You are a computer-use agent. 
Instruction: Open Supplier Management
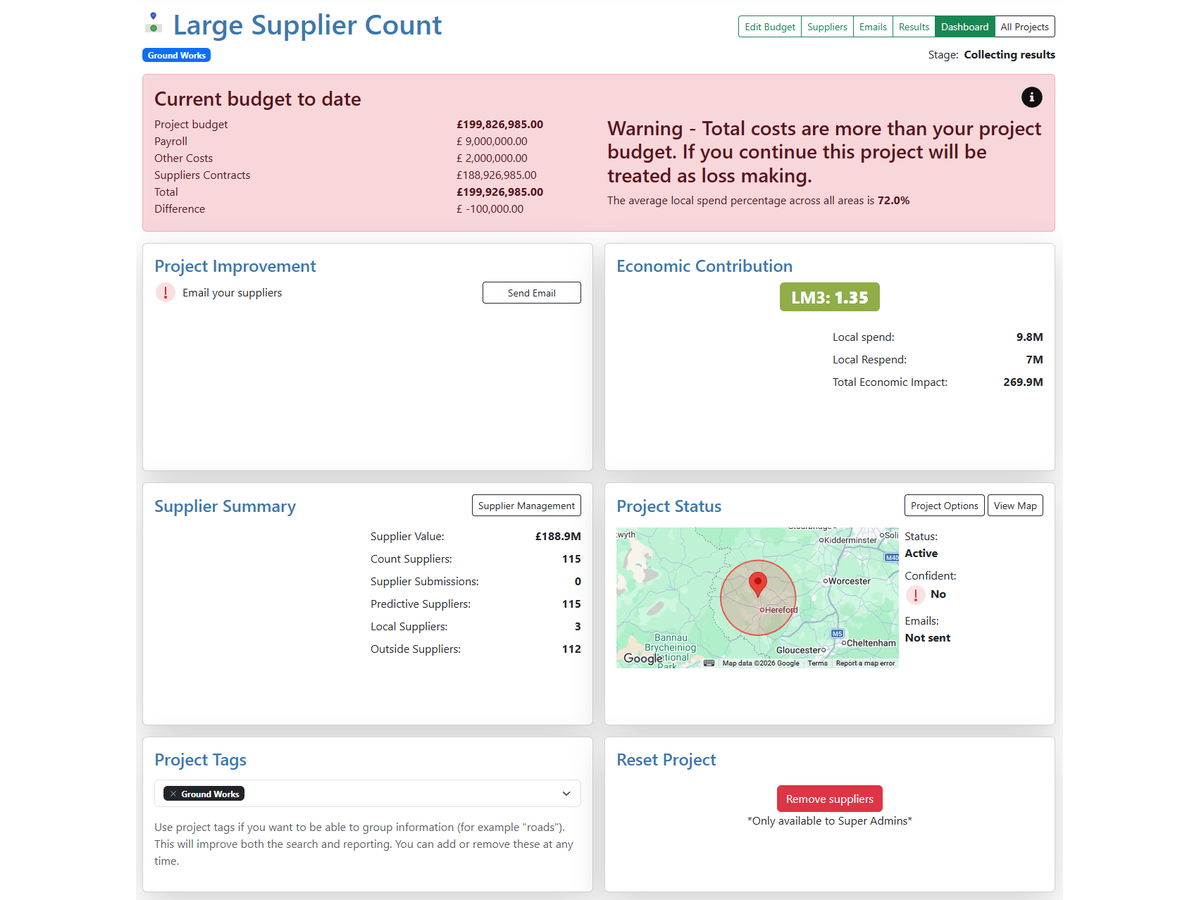click(526, 506)
